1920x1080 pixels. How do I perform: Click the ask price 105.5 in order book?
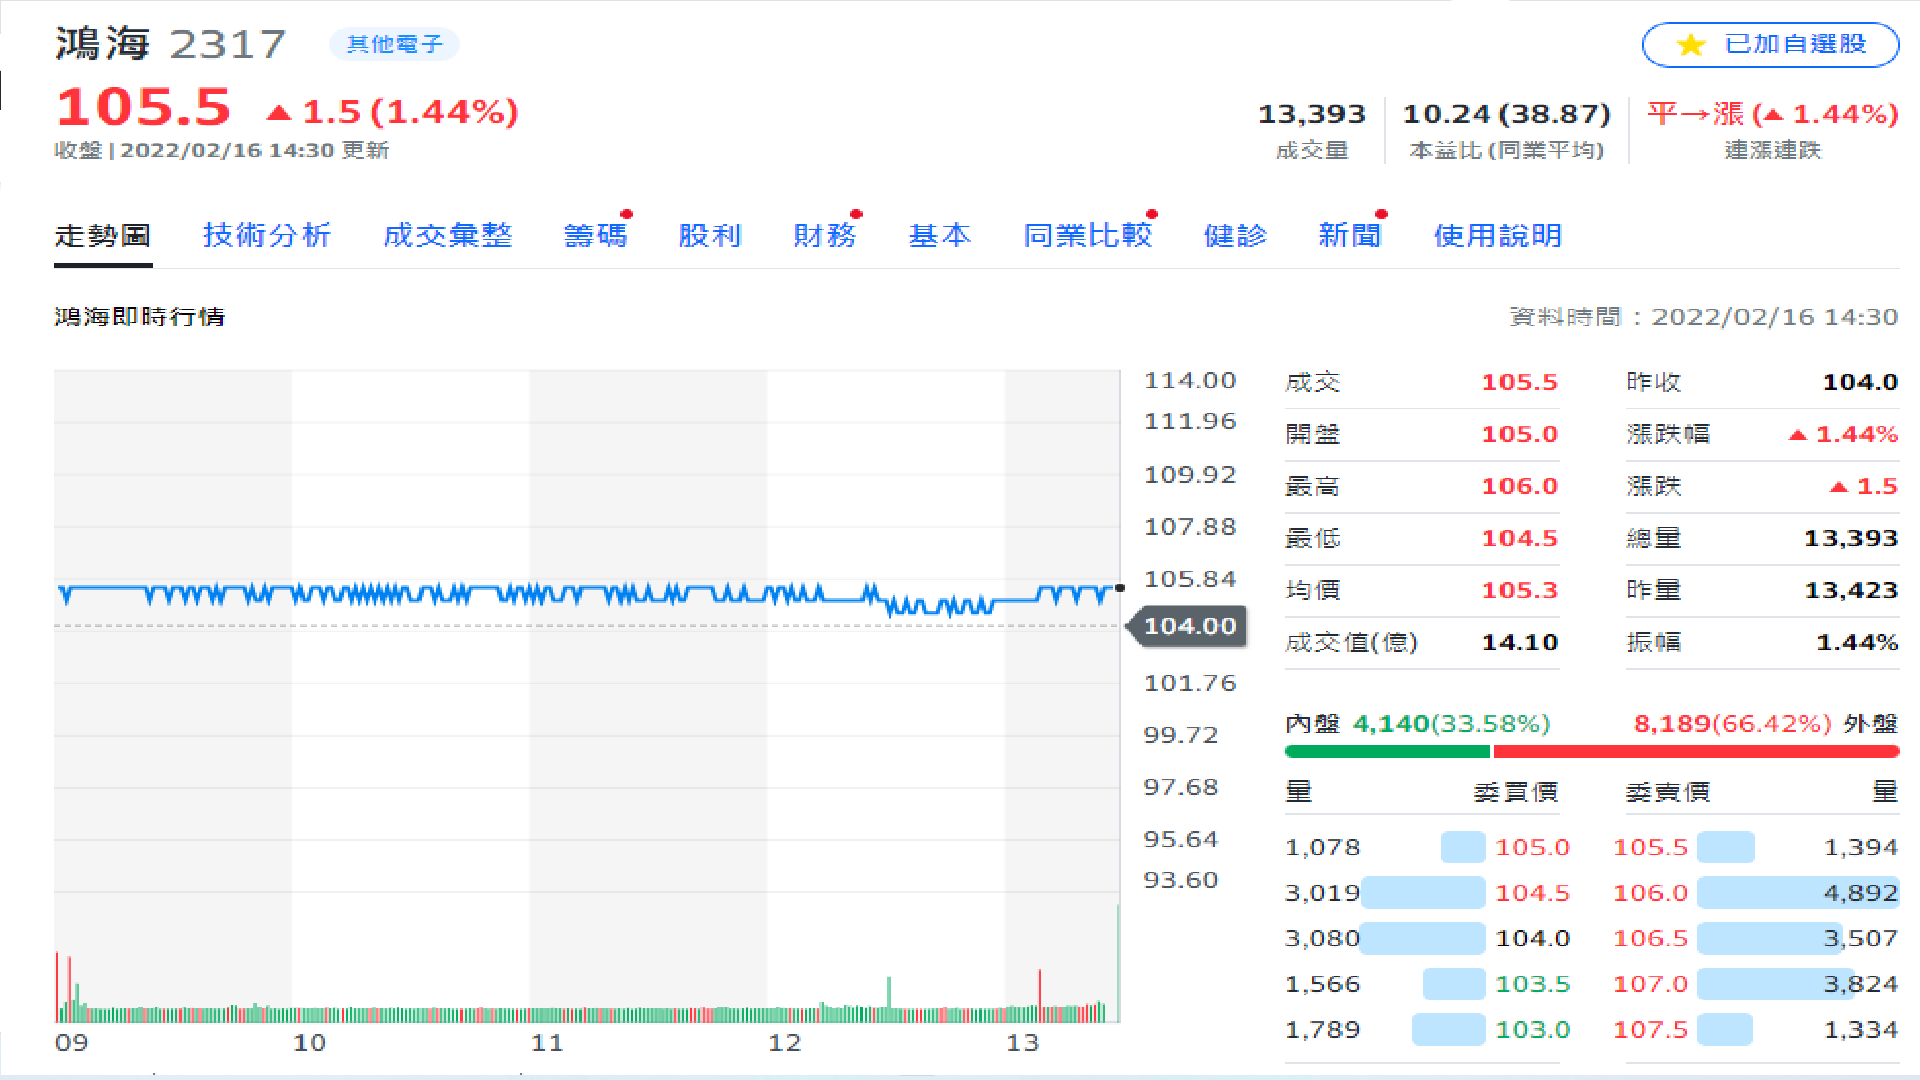(x=1650, y=847)
